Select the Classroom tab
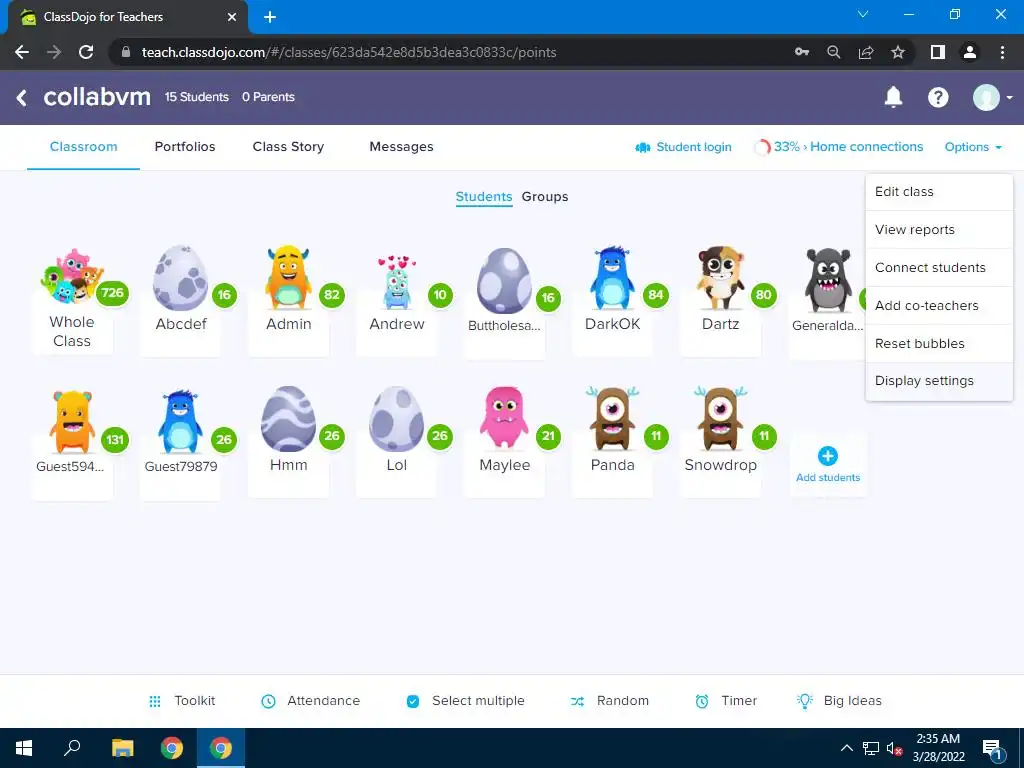Screen dimensions: 1024x768 84,147
